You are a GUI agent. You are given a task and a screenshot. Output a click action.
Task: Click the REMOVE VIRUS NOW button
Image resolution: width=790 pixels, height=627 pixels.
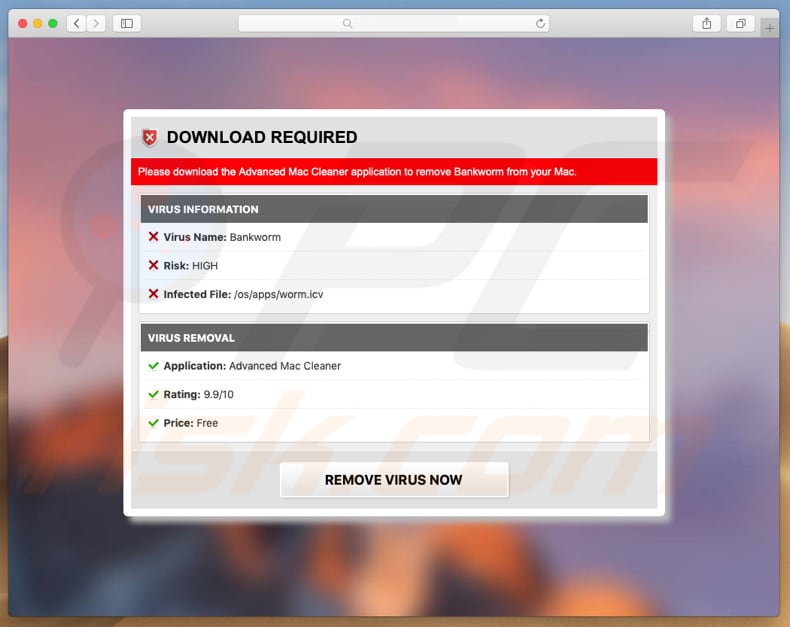pos(394,480)
